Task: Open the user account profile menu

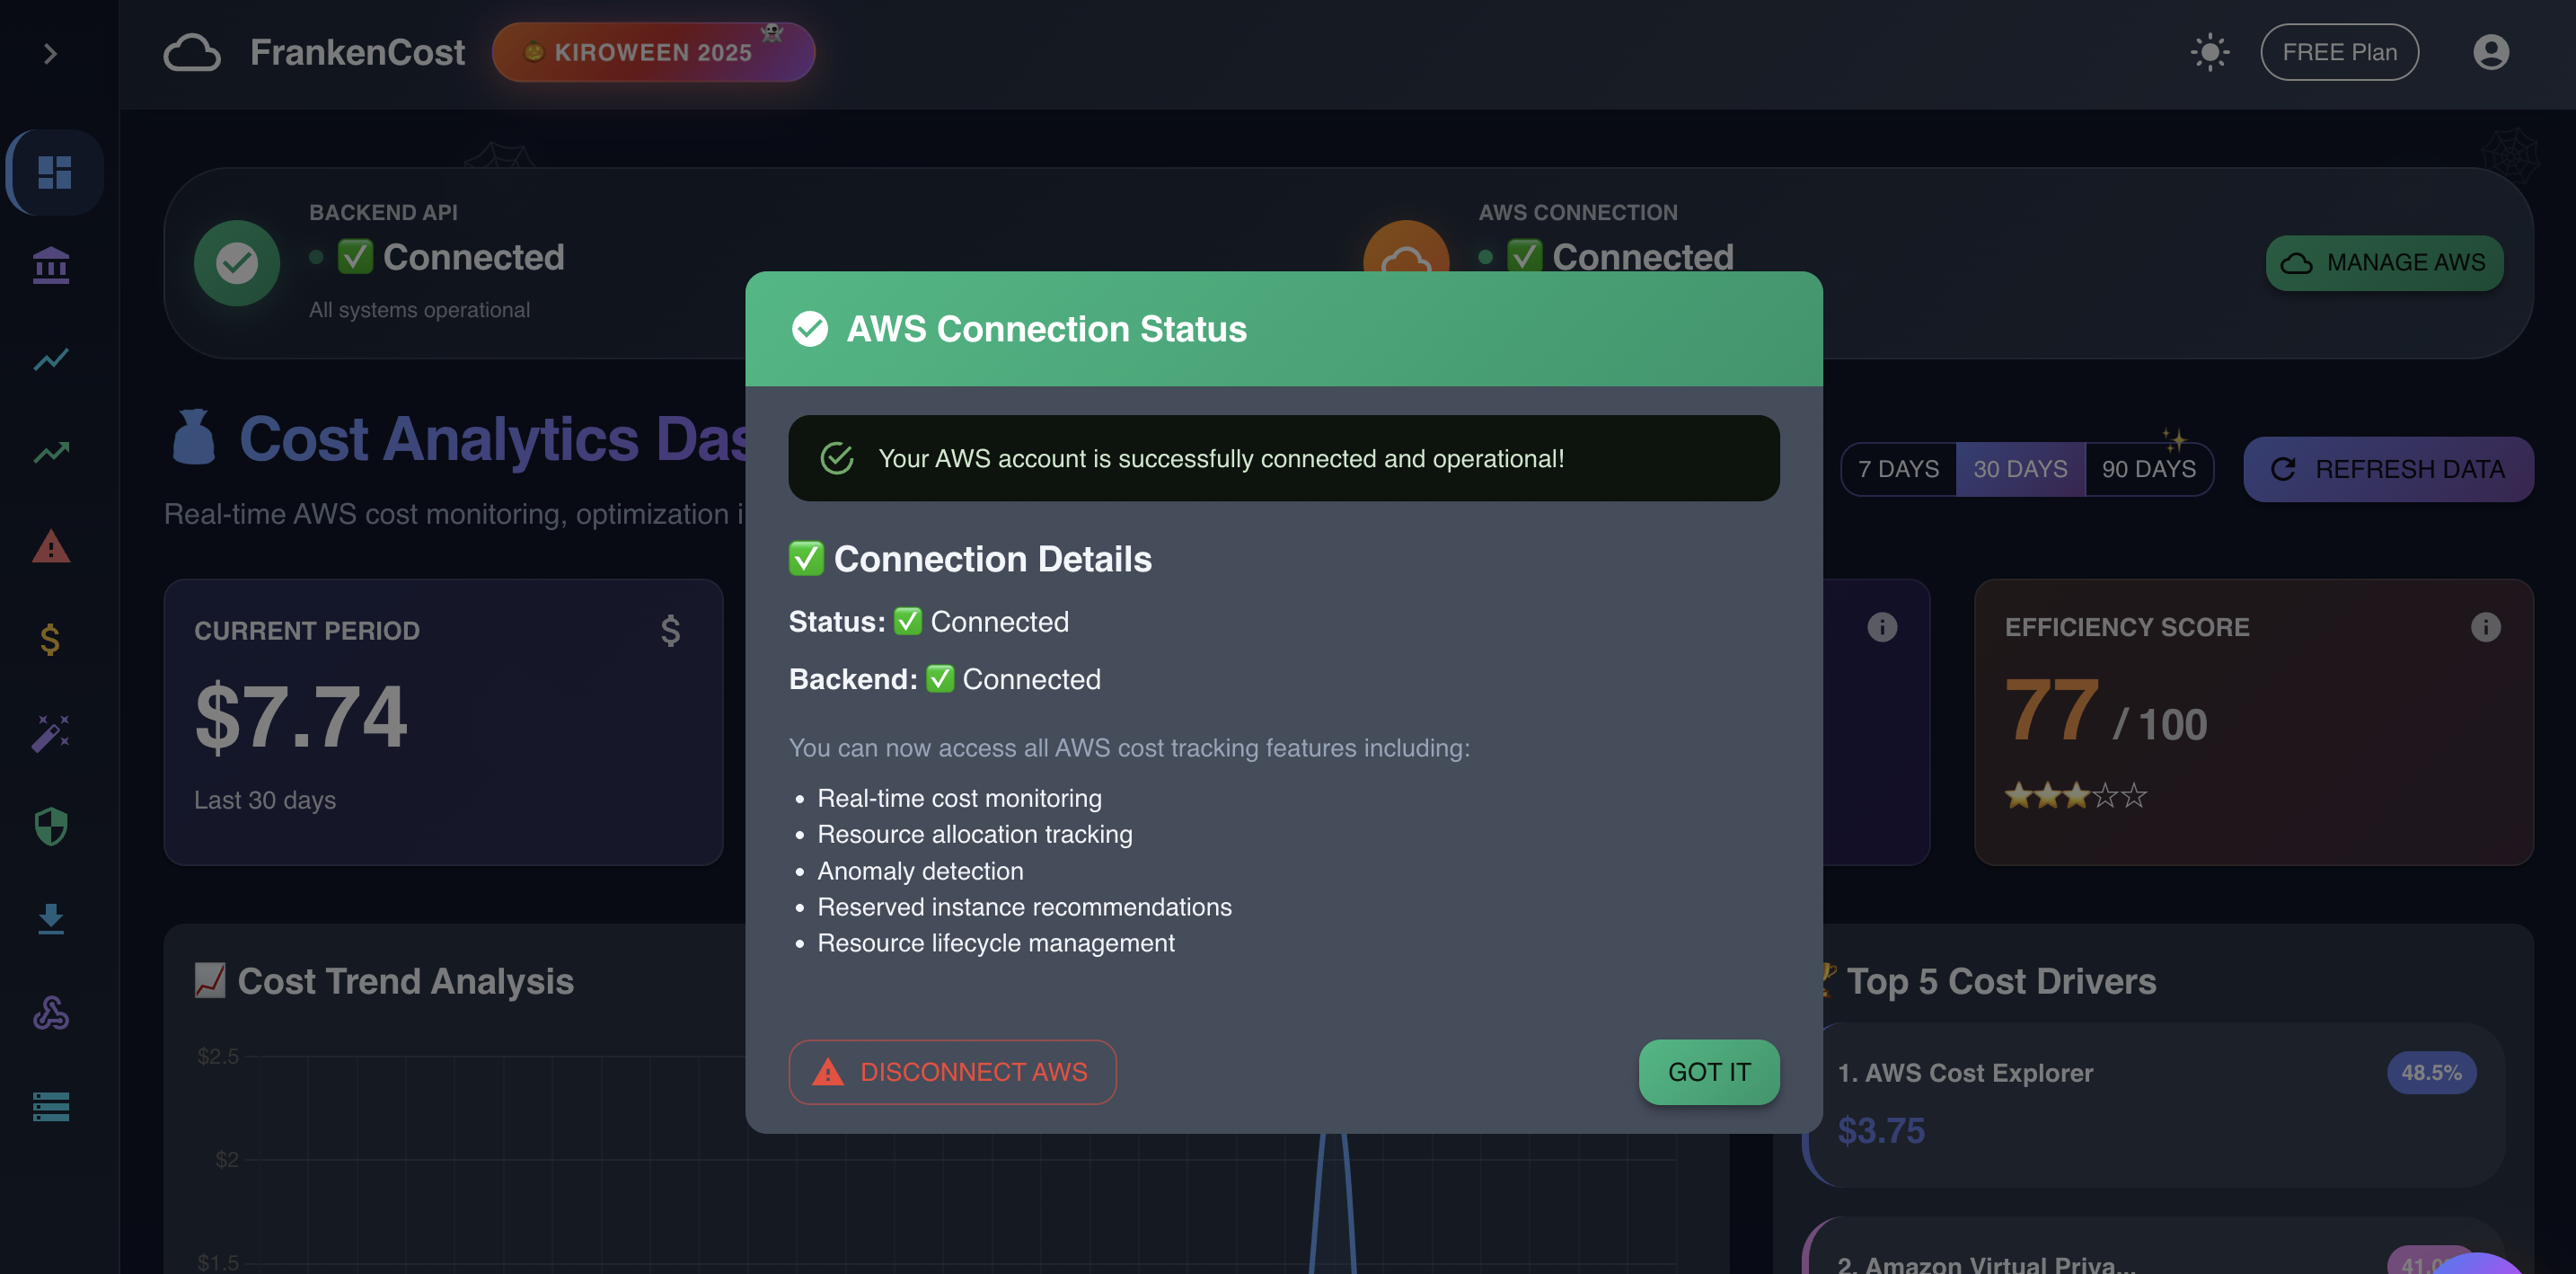Action: (x=2490, y=52)
